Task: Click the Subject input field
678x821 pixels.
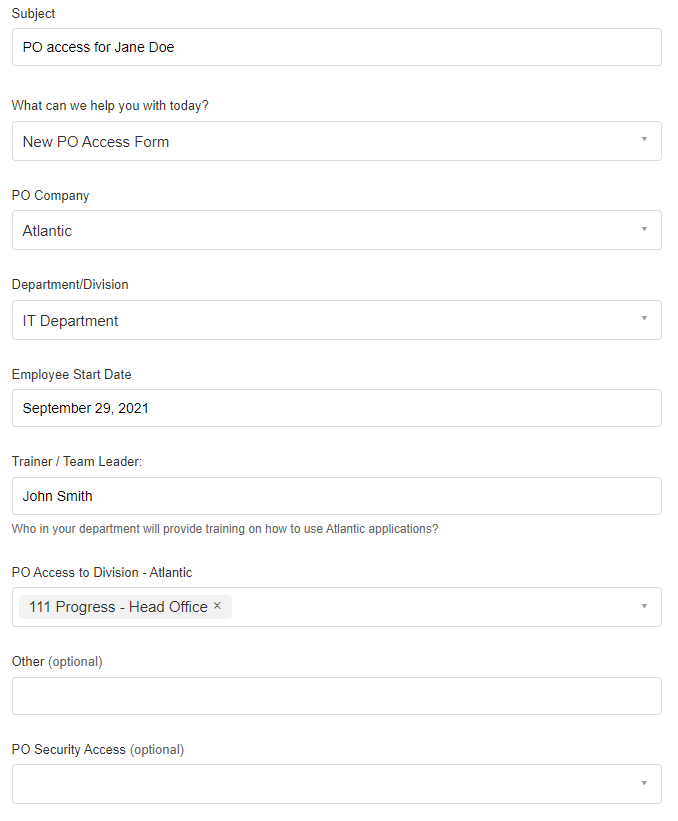Action: 336,47
